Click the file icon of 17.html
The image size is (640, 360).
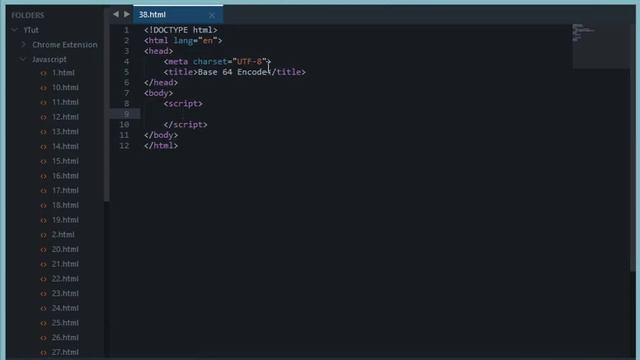44,191
